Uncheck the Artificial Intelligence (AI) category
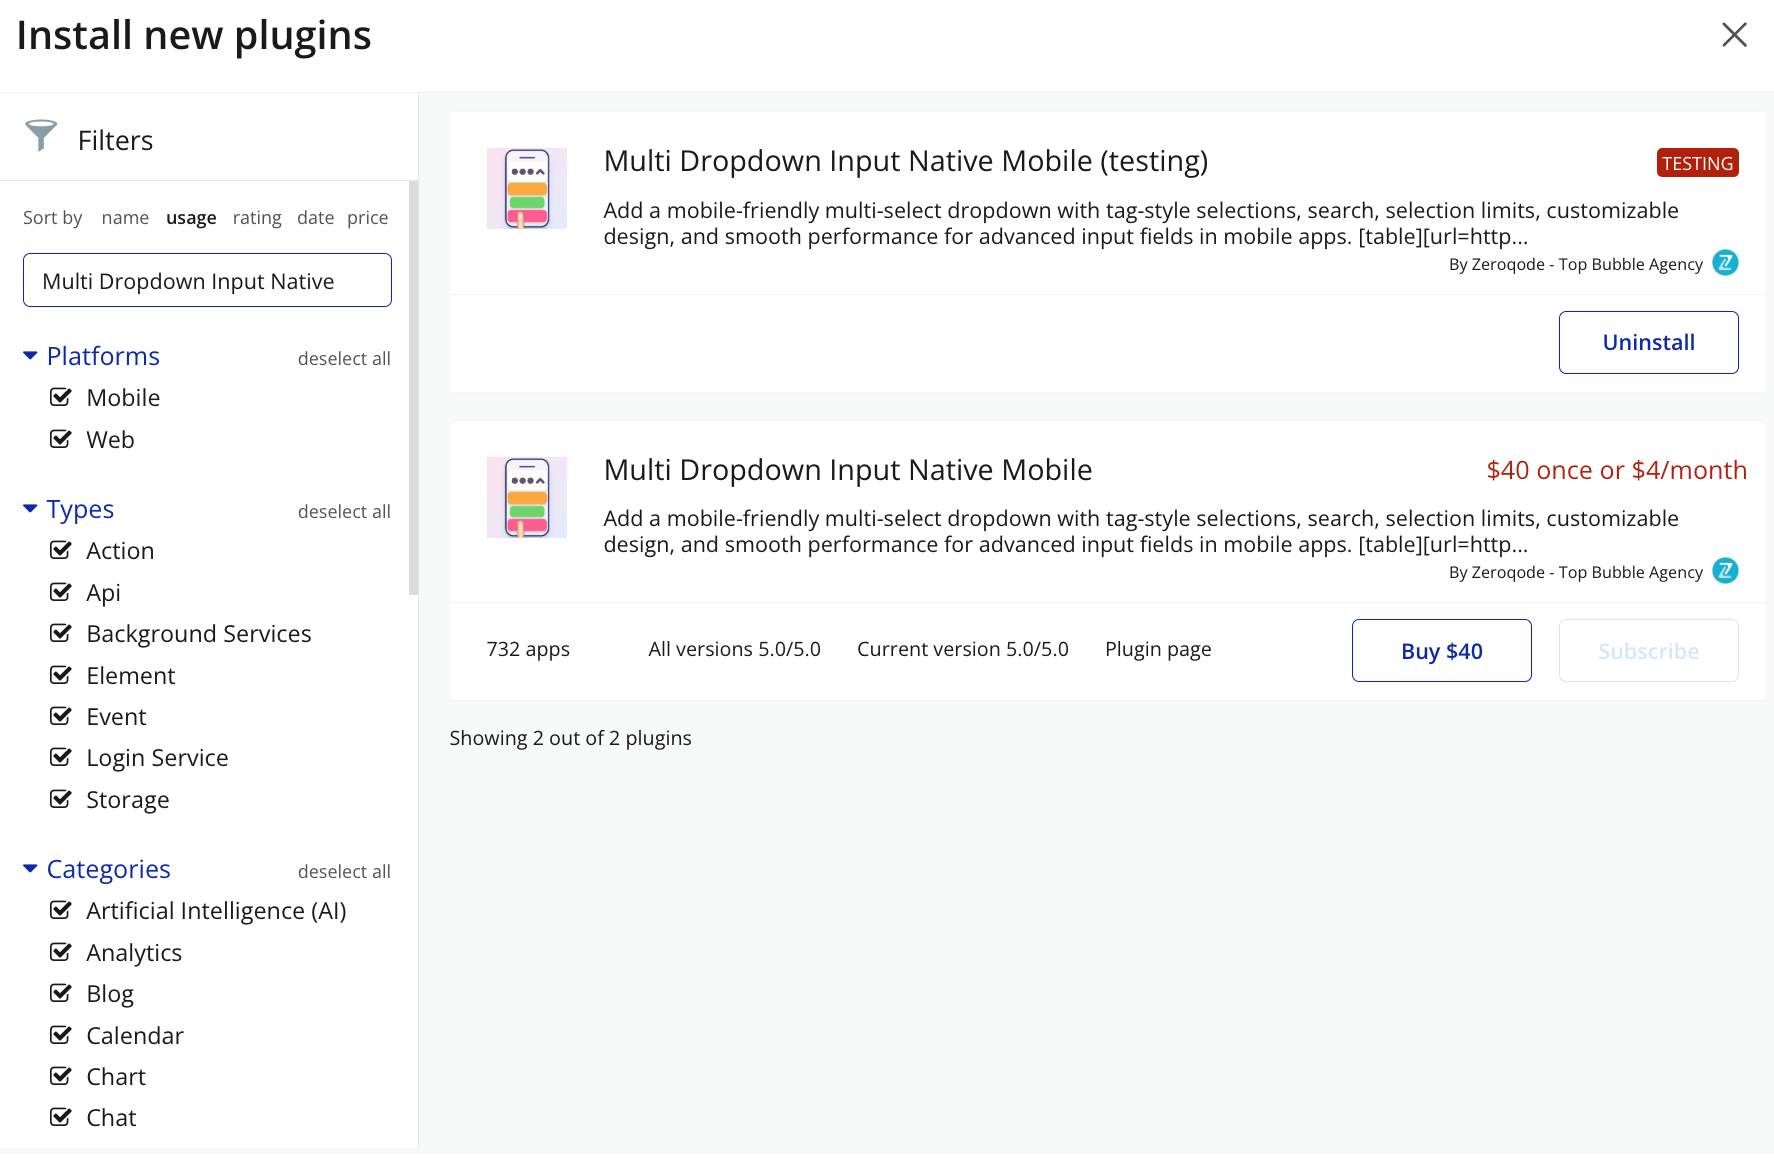Image resolution: width=1774 pixels, height=1164 pixels. click(61, 911)
